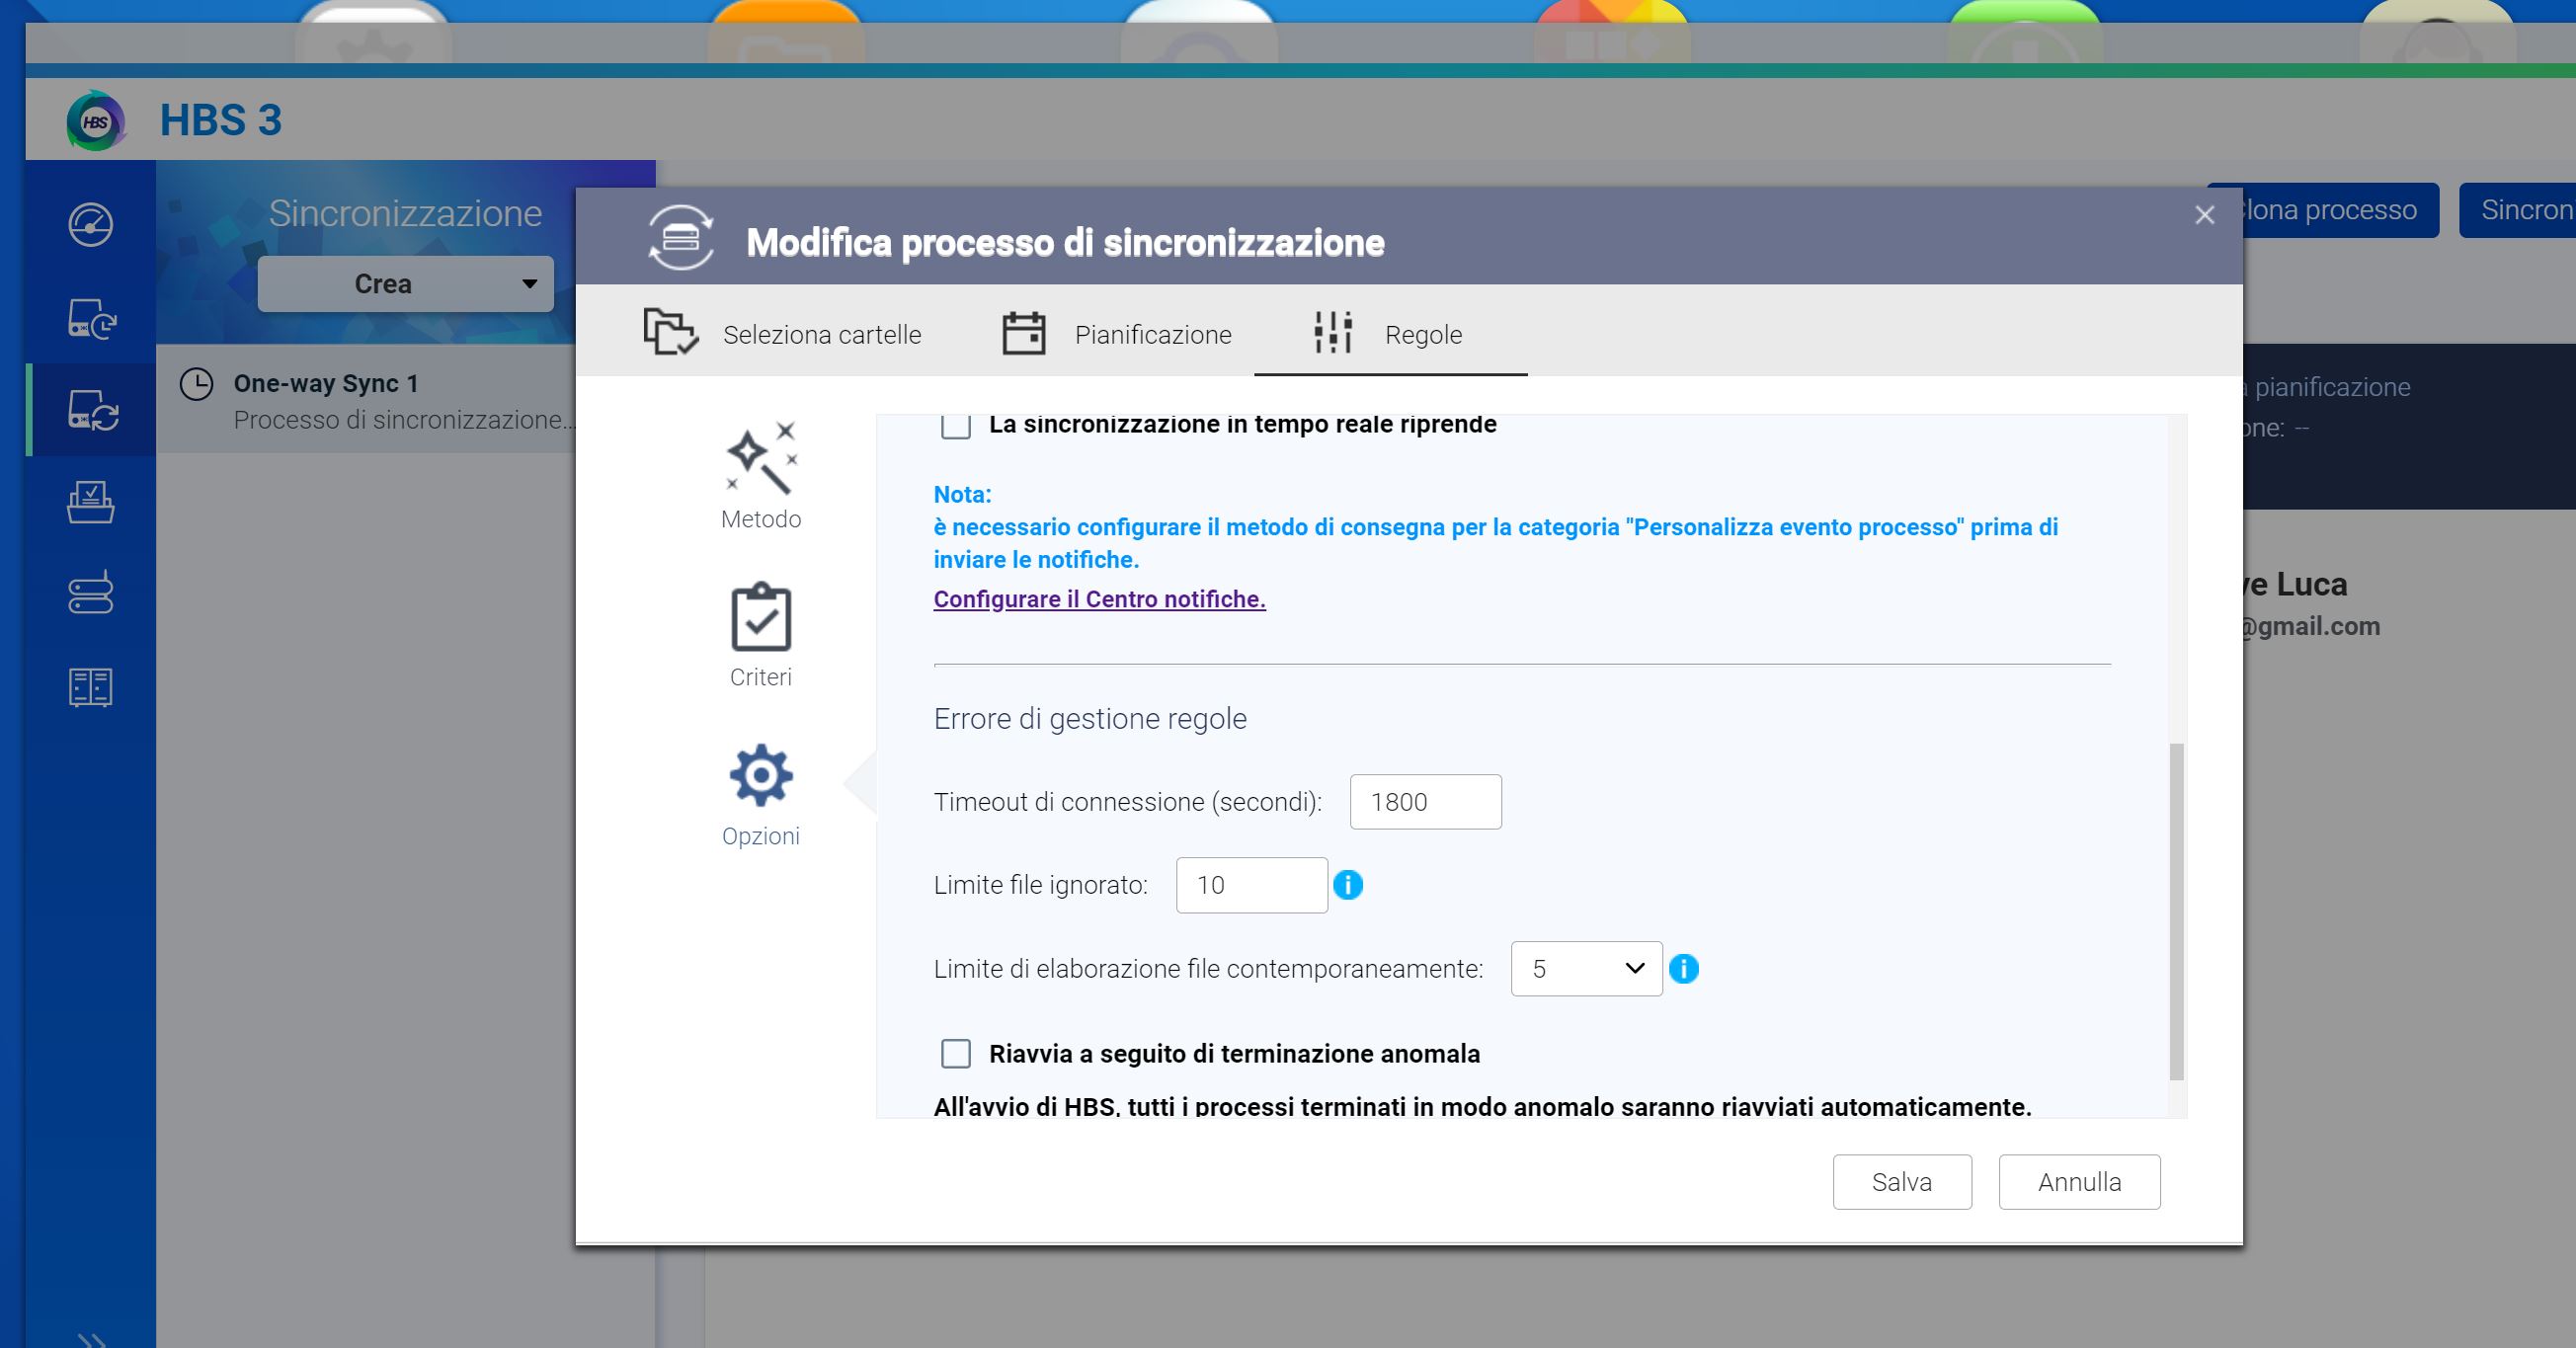Click the info icon next to Limite file ignorato

click(1348, 885)
